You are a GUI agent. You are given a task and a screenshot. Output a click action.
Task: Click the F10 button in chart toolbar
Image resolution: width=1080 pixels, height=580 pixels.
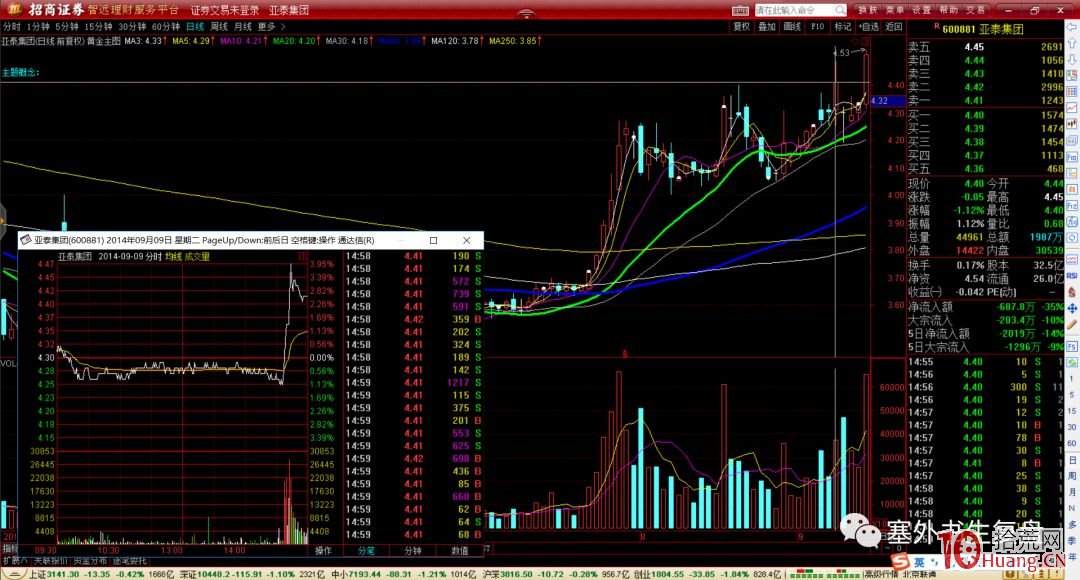pyautogui.click(x=818, y=27)
